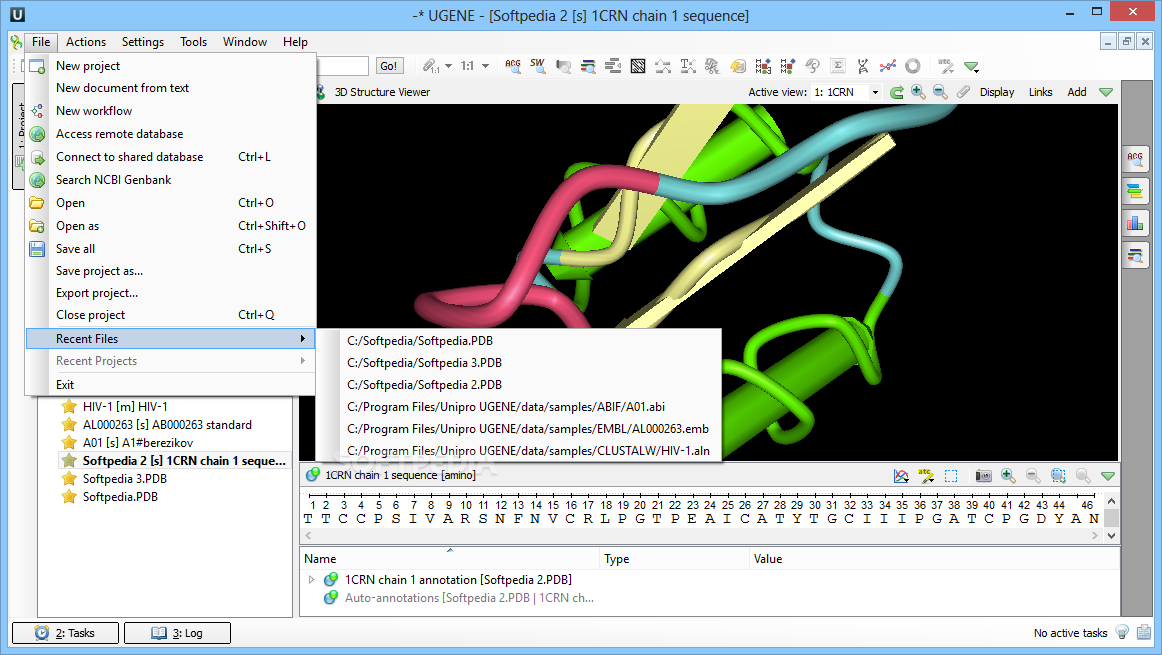Select Save all menu entry
This screenshot has height=655, width=1162.
170,249
